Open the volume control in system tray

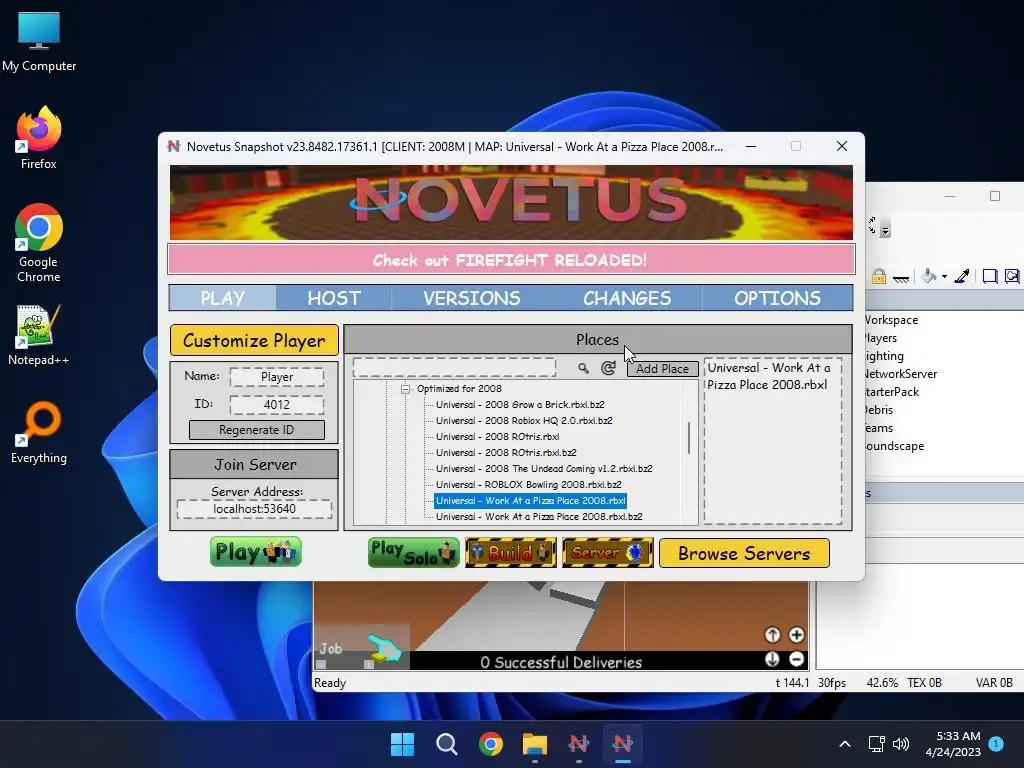tap(901, 744)
